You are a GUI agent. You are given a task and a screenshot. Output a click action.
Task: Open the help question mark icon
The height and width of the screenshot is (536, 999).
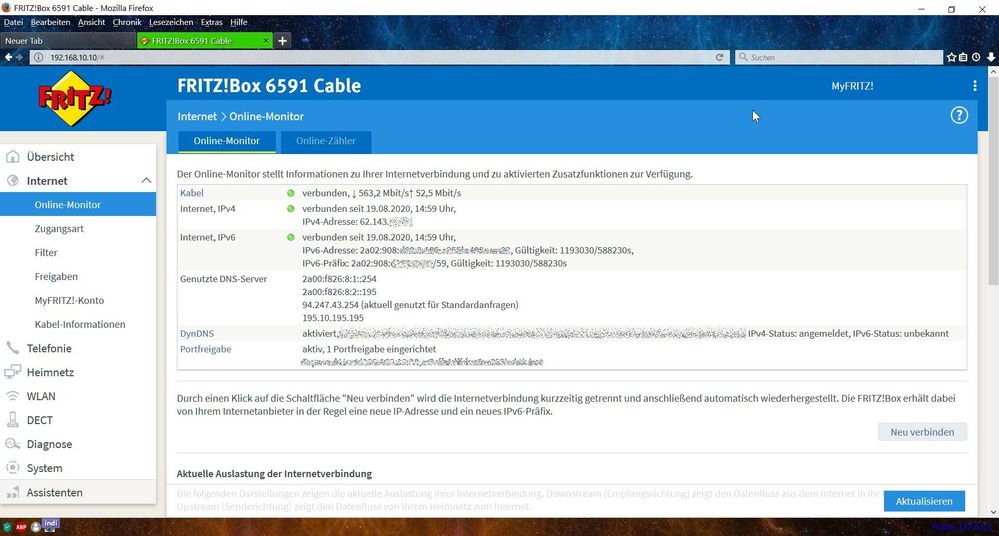pos(959,115)
